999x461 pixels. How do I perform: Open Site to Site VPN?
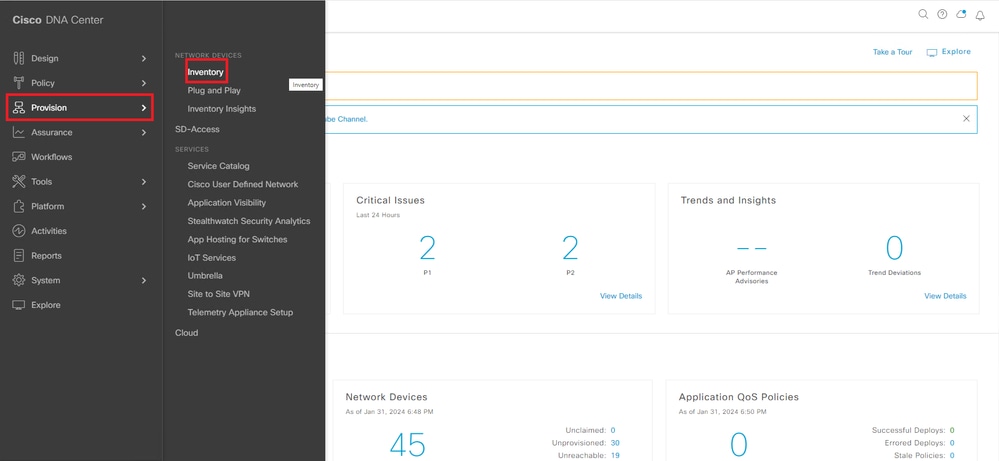click(219, 294)
